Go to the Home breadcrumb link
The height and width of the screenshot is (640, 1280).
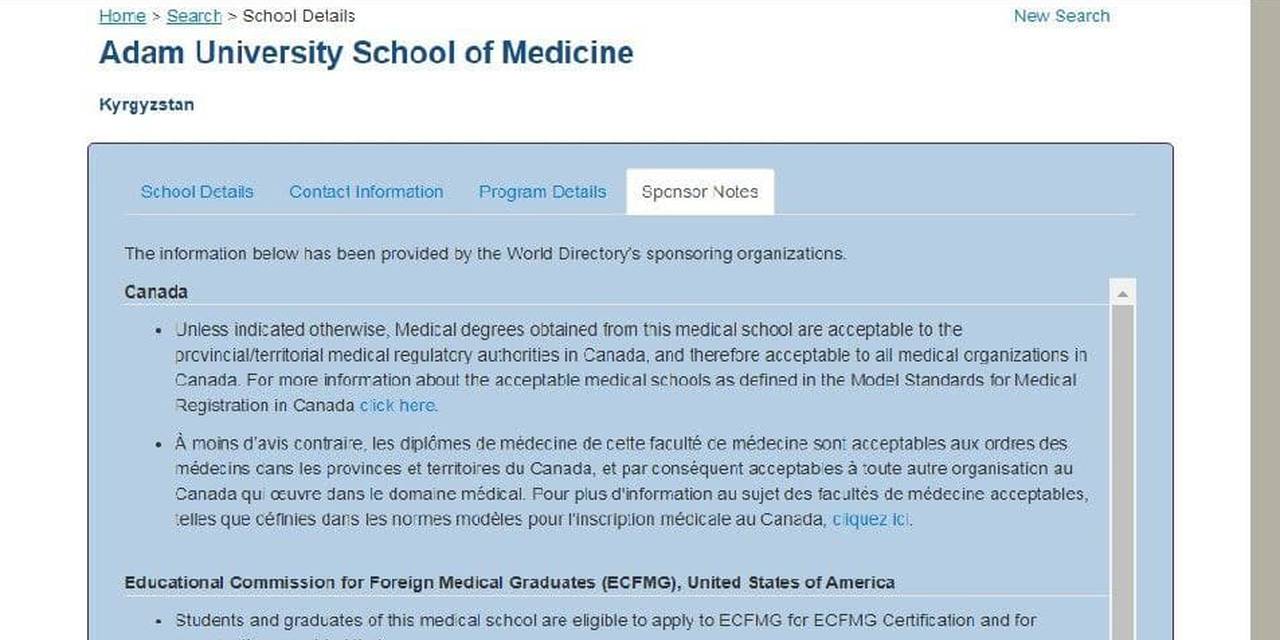tap(122, 16)
